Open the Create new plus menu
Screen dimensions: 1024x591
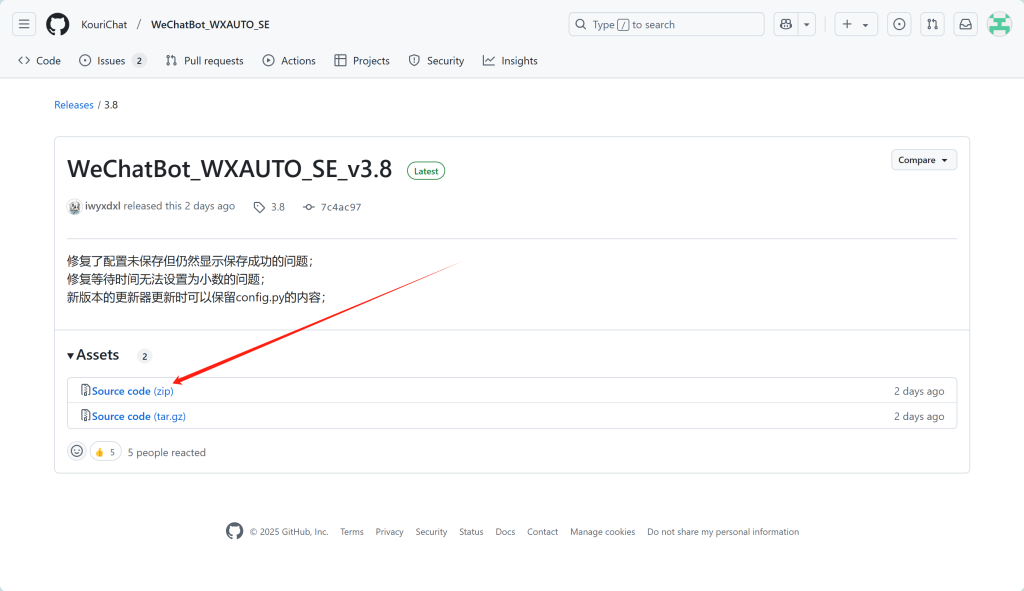(x=856, y=24)
